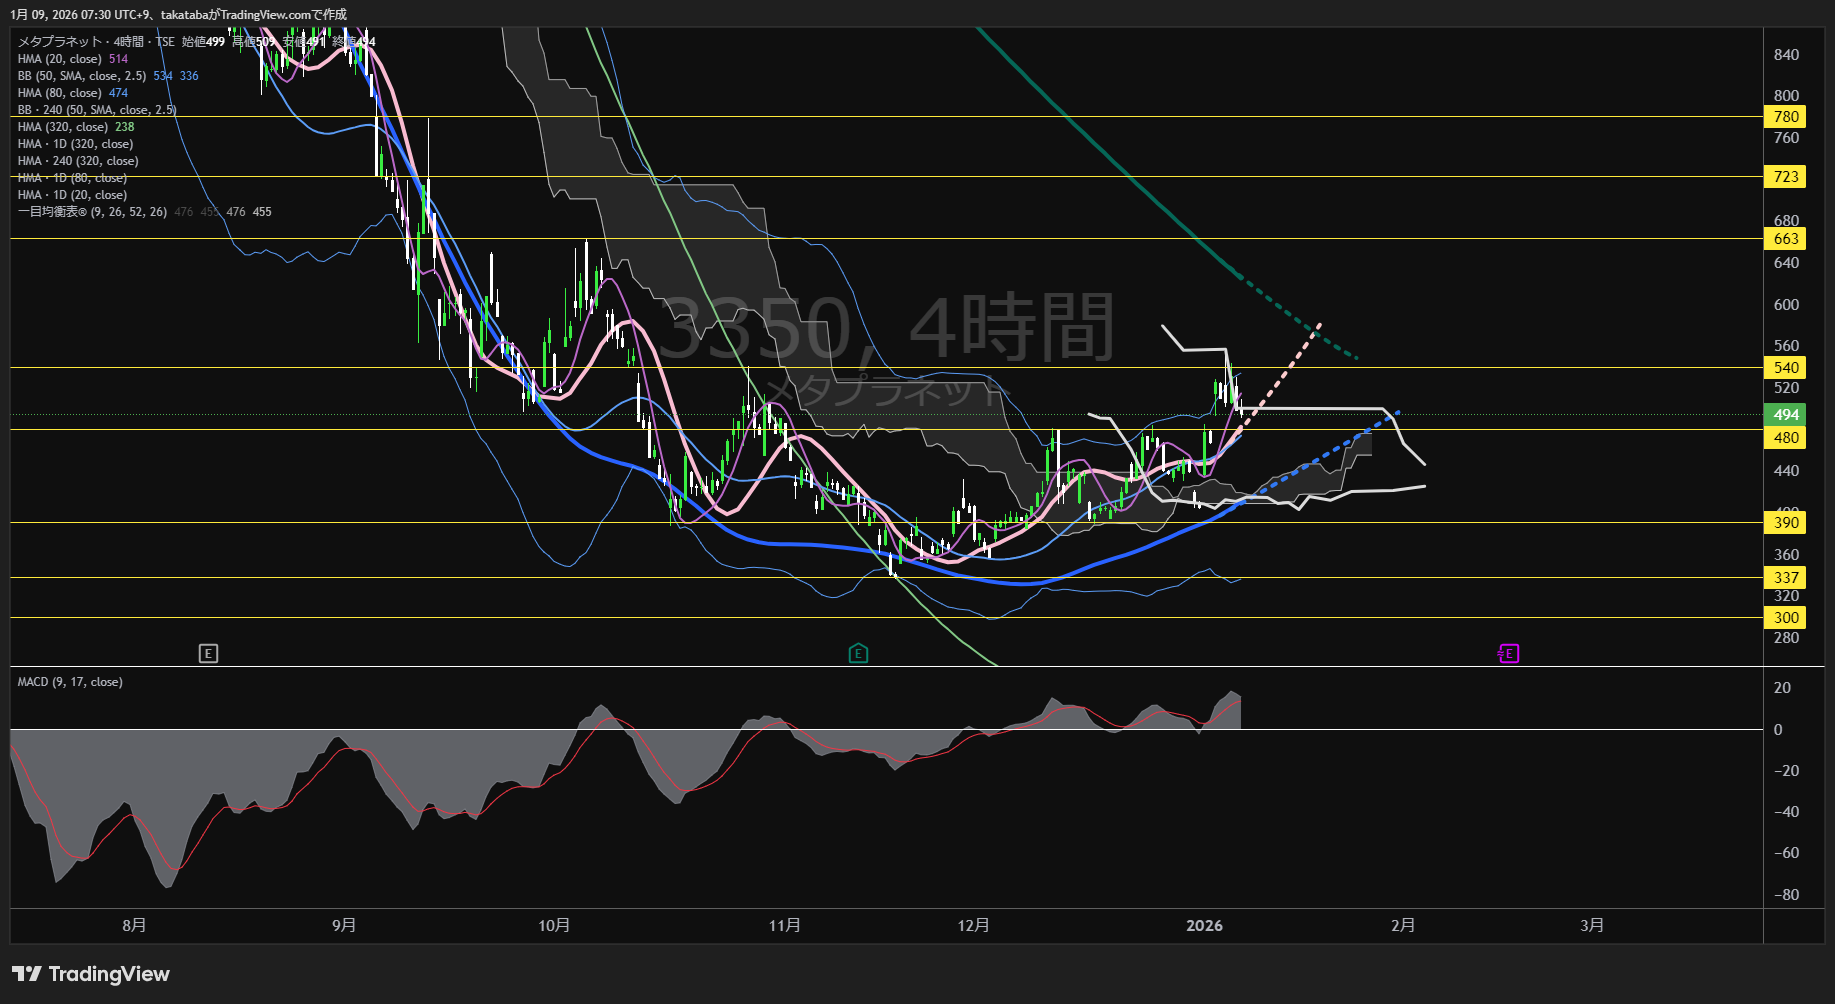Select the BB (50, SMA, close, 2.5) legend

(x=82, y=76)
